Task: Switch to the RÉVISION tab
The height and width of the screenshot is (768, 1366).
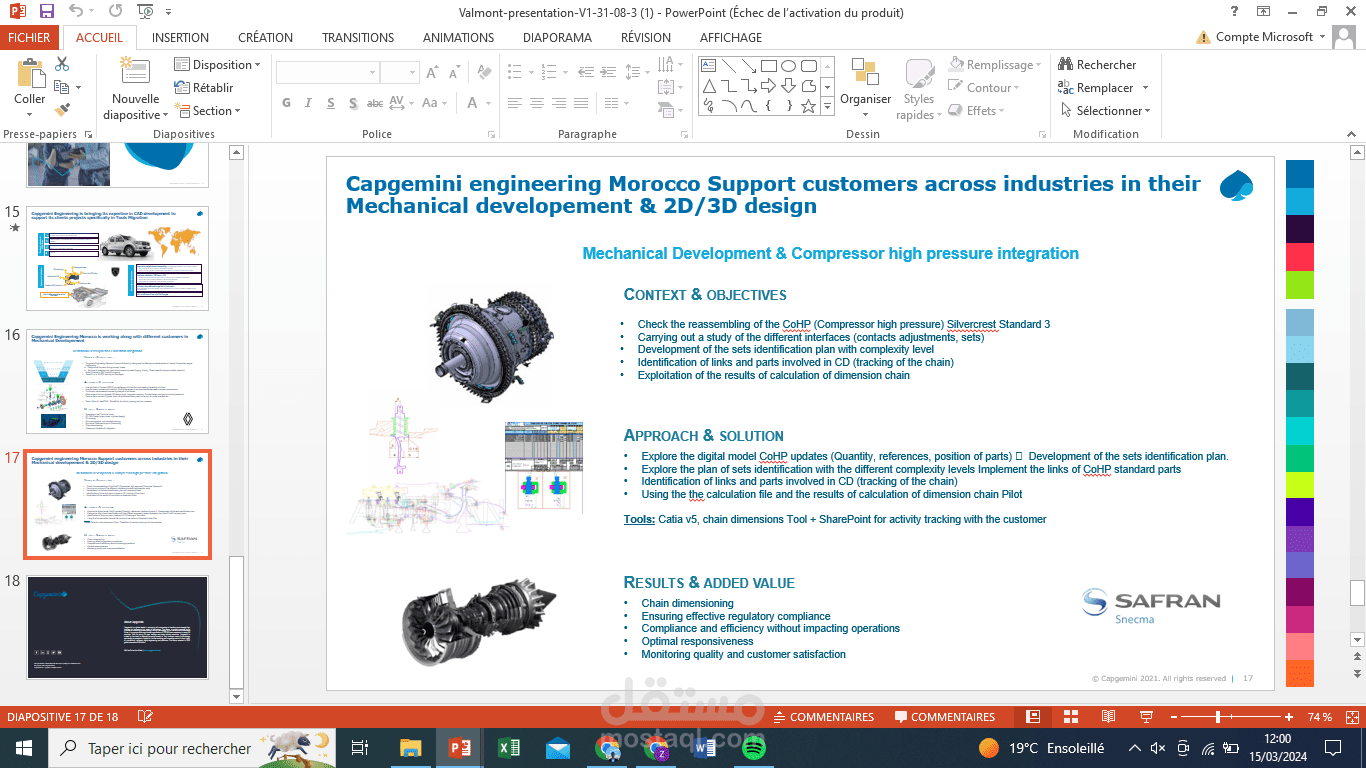Action: [x=646, y=38]
